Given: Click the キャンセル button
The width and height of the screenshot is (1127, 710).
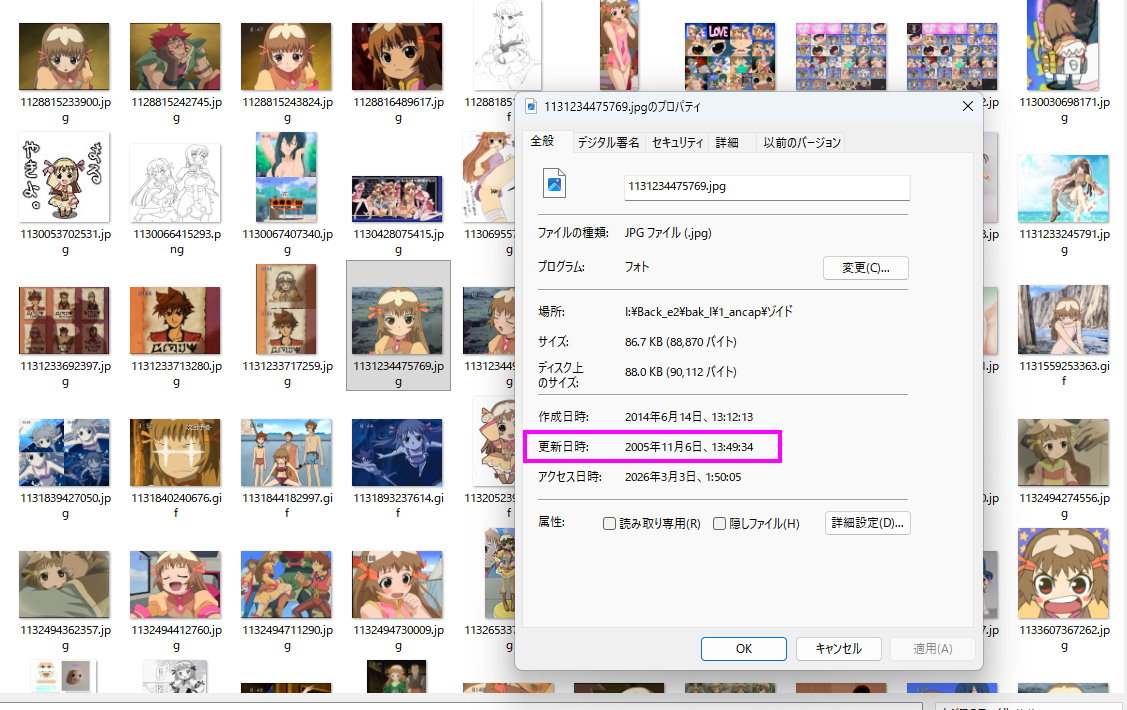Looking at the screenshot, I should coord(838,648).
